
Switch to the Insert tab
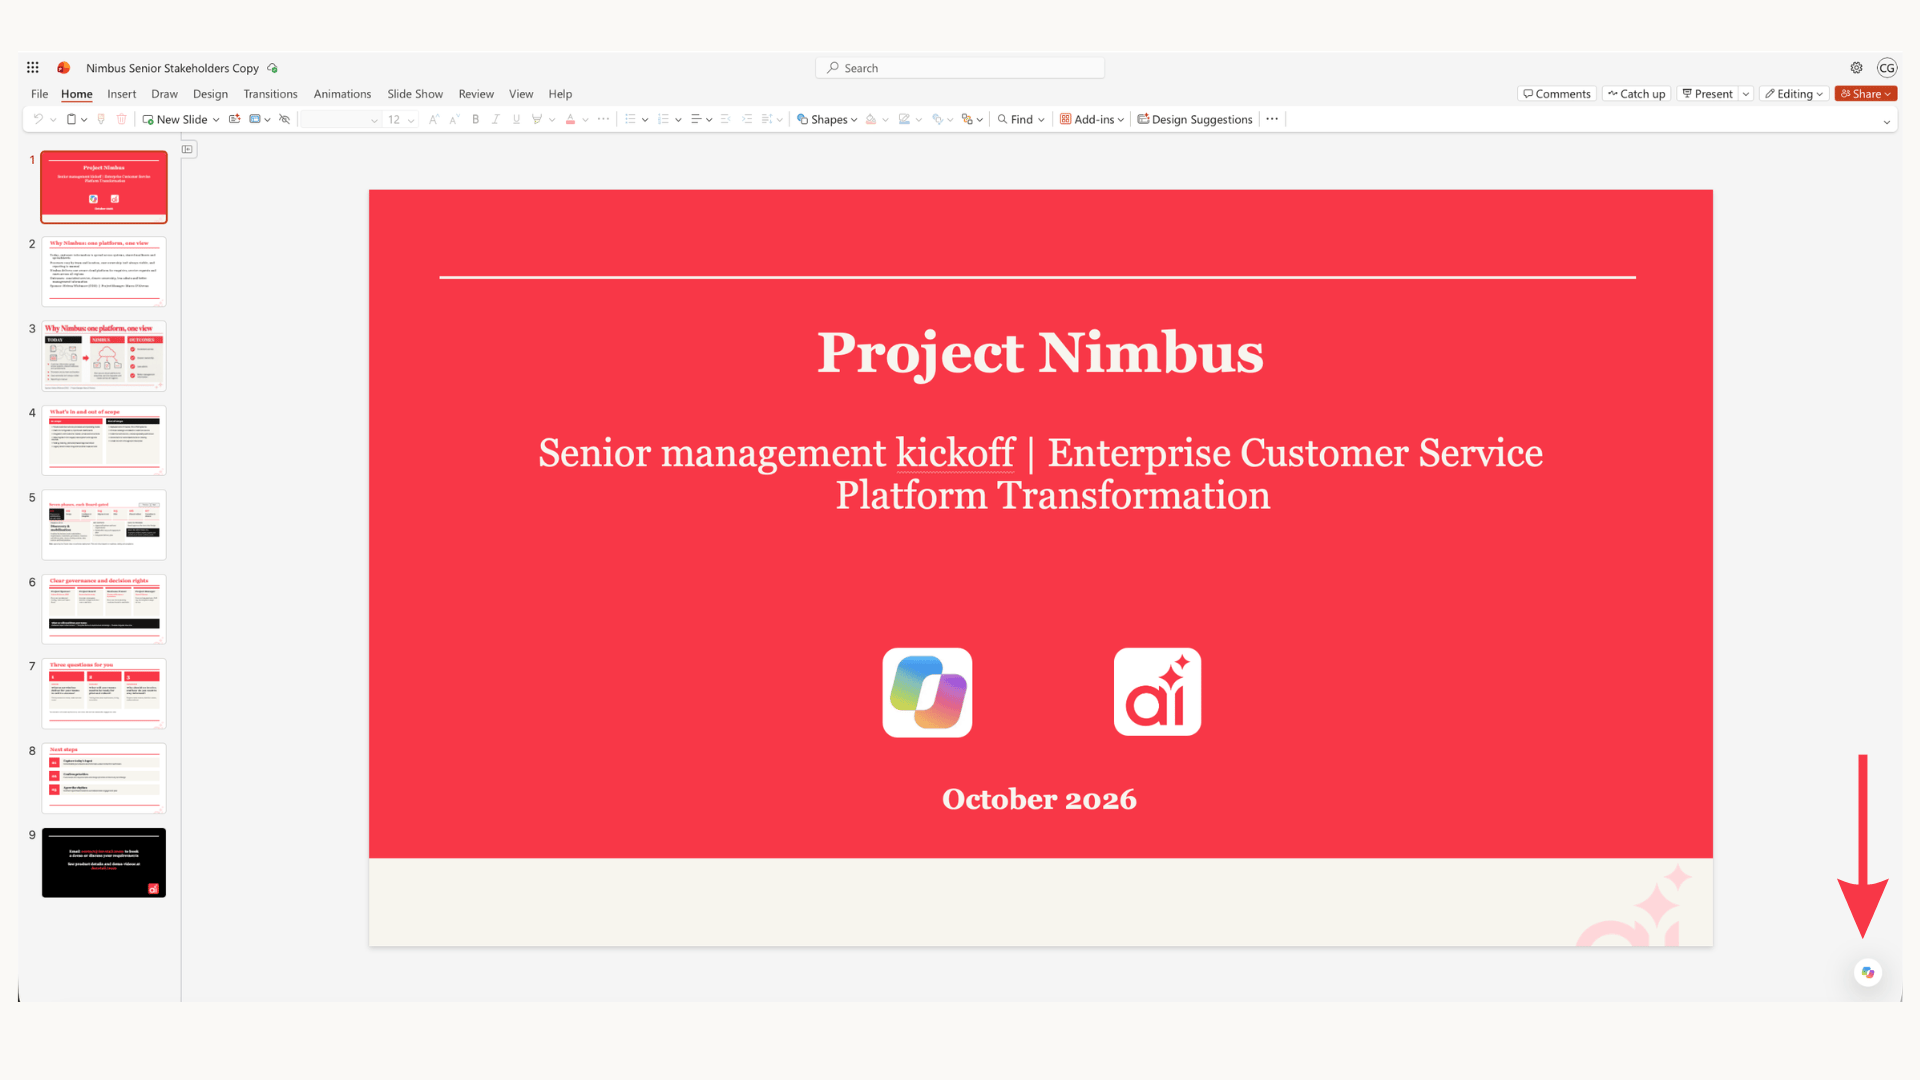coord(122,94)
